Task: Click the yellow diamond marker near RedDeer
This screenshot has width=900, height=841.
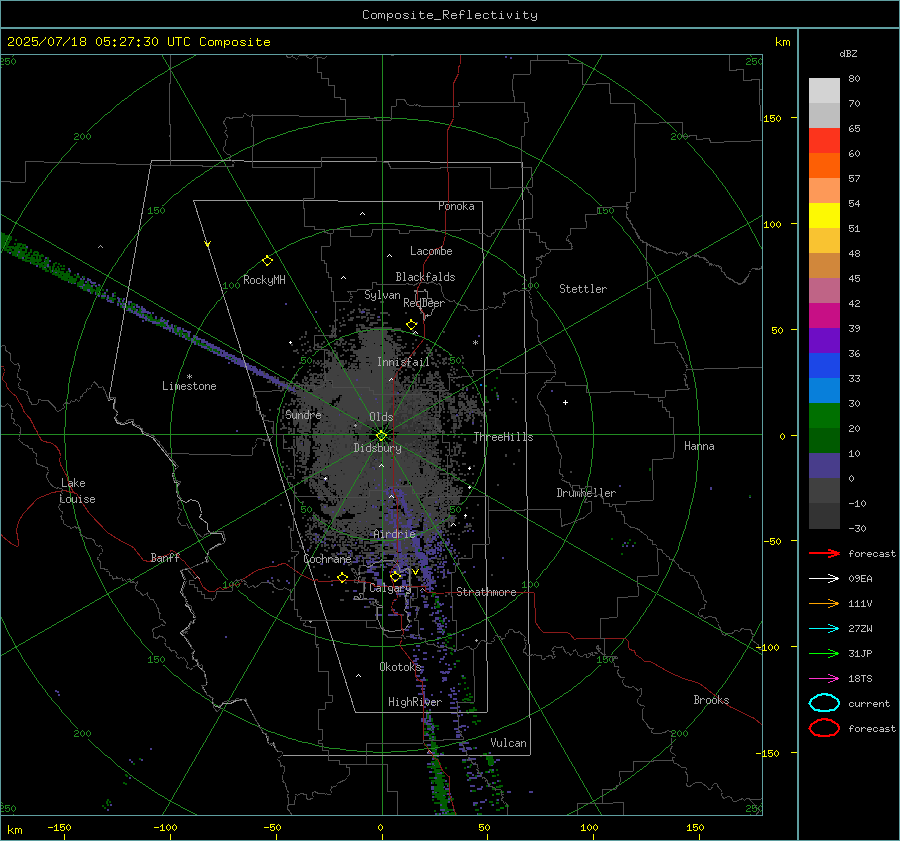Action: (411, 325)
